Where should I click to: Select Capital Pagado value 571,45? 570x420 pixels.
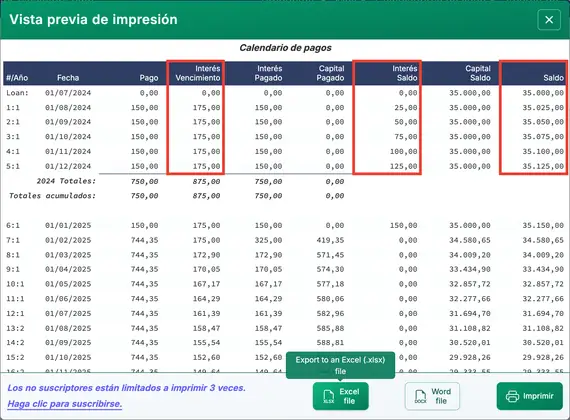pyautogui.click(x=330, y=255)
